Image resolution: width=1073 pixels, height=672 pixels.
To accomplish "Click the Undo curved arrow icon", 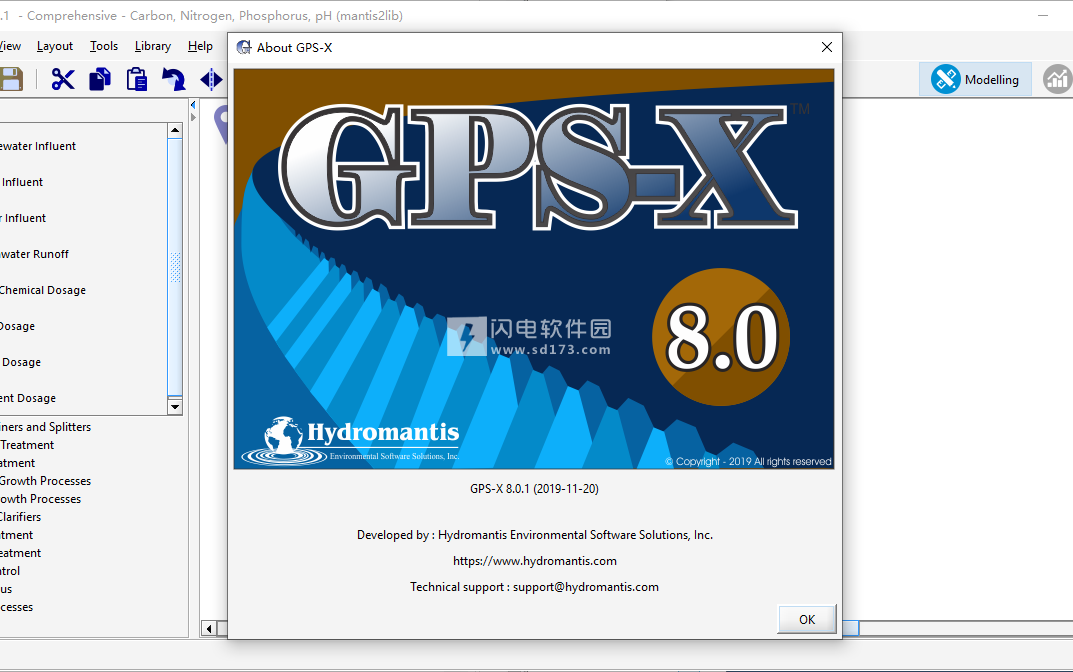I will point(174,79).
